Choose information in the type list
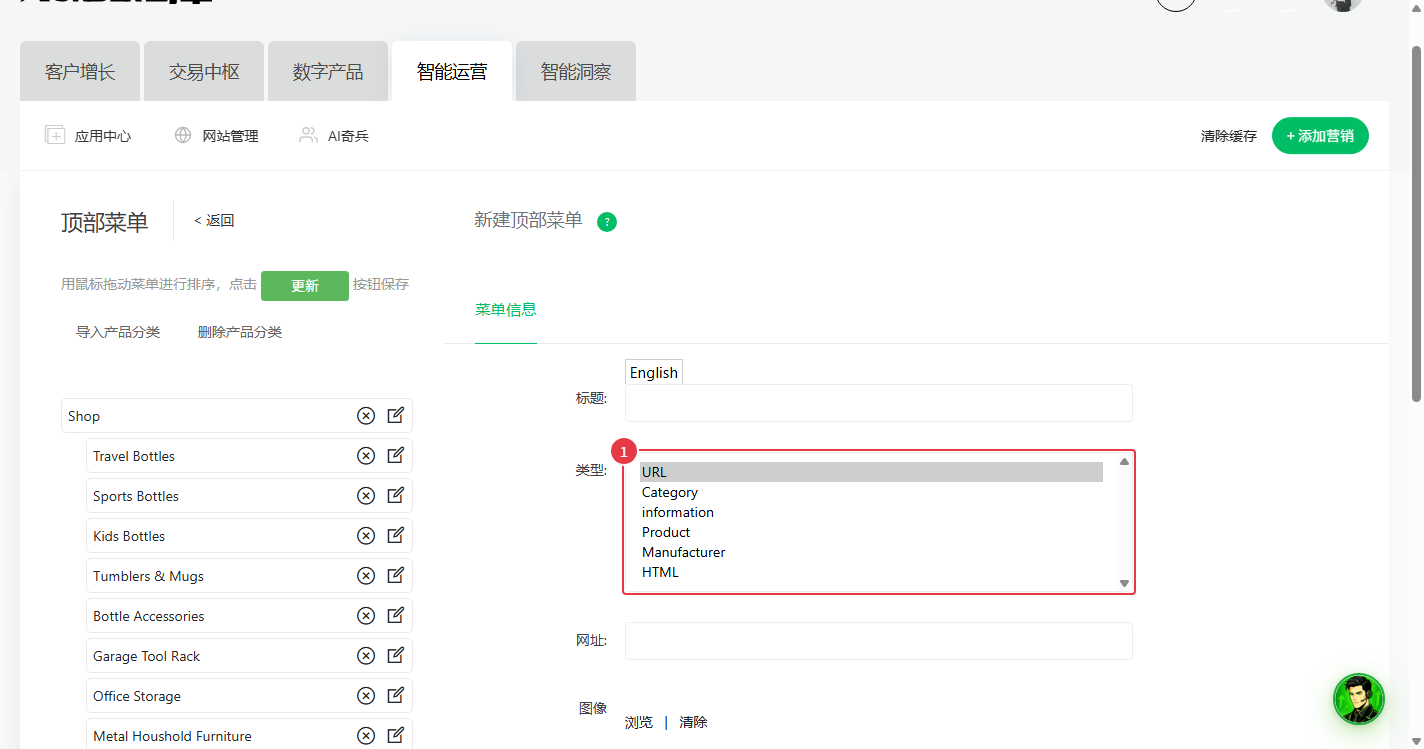Screen dimensions: 1424x749 coord(871,512)
